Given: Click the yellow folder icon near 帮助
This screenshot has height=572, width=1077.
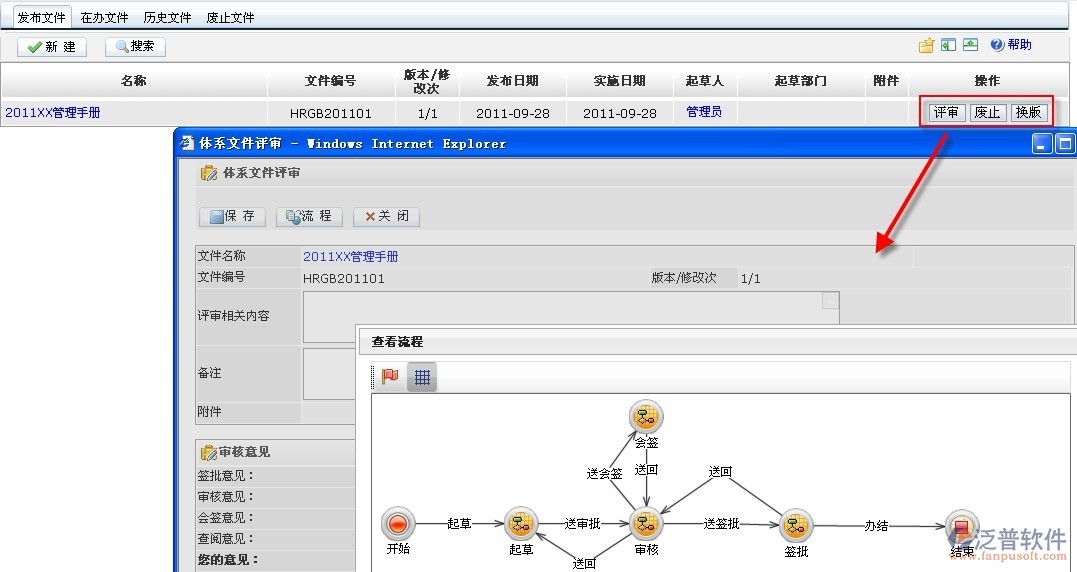Looking at the screenshot, I should coord(927,45).
